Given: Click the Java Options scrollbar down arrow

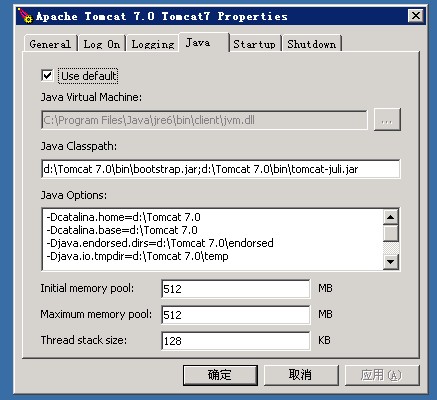Looking at the screenshot, I should (x=391, y=262).
